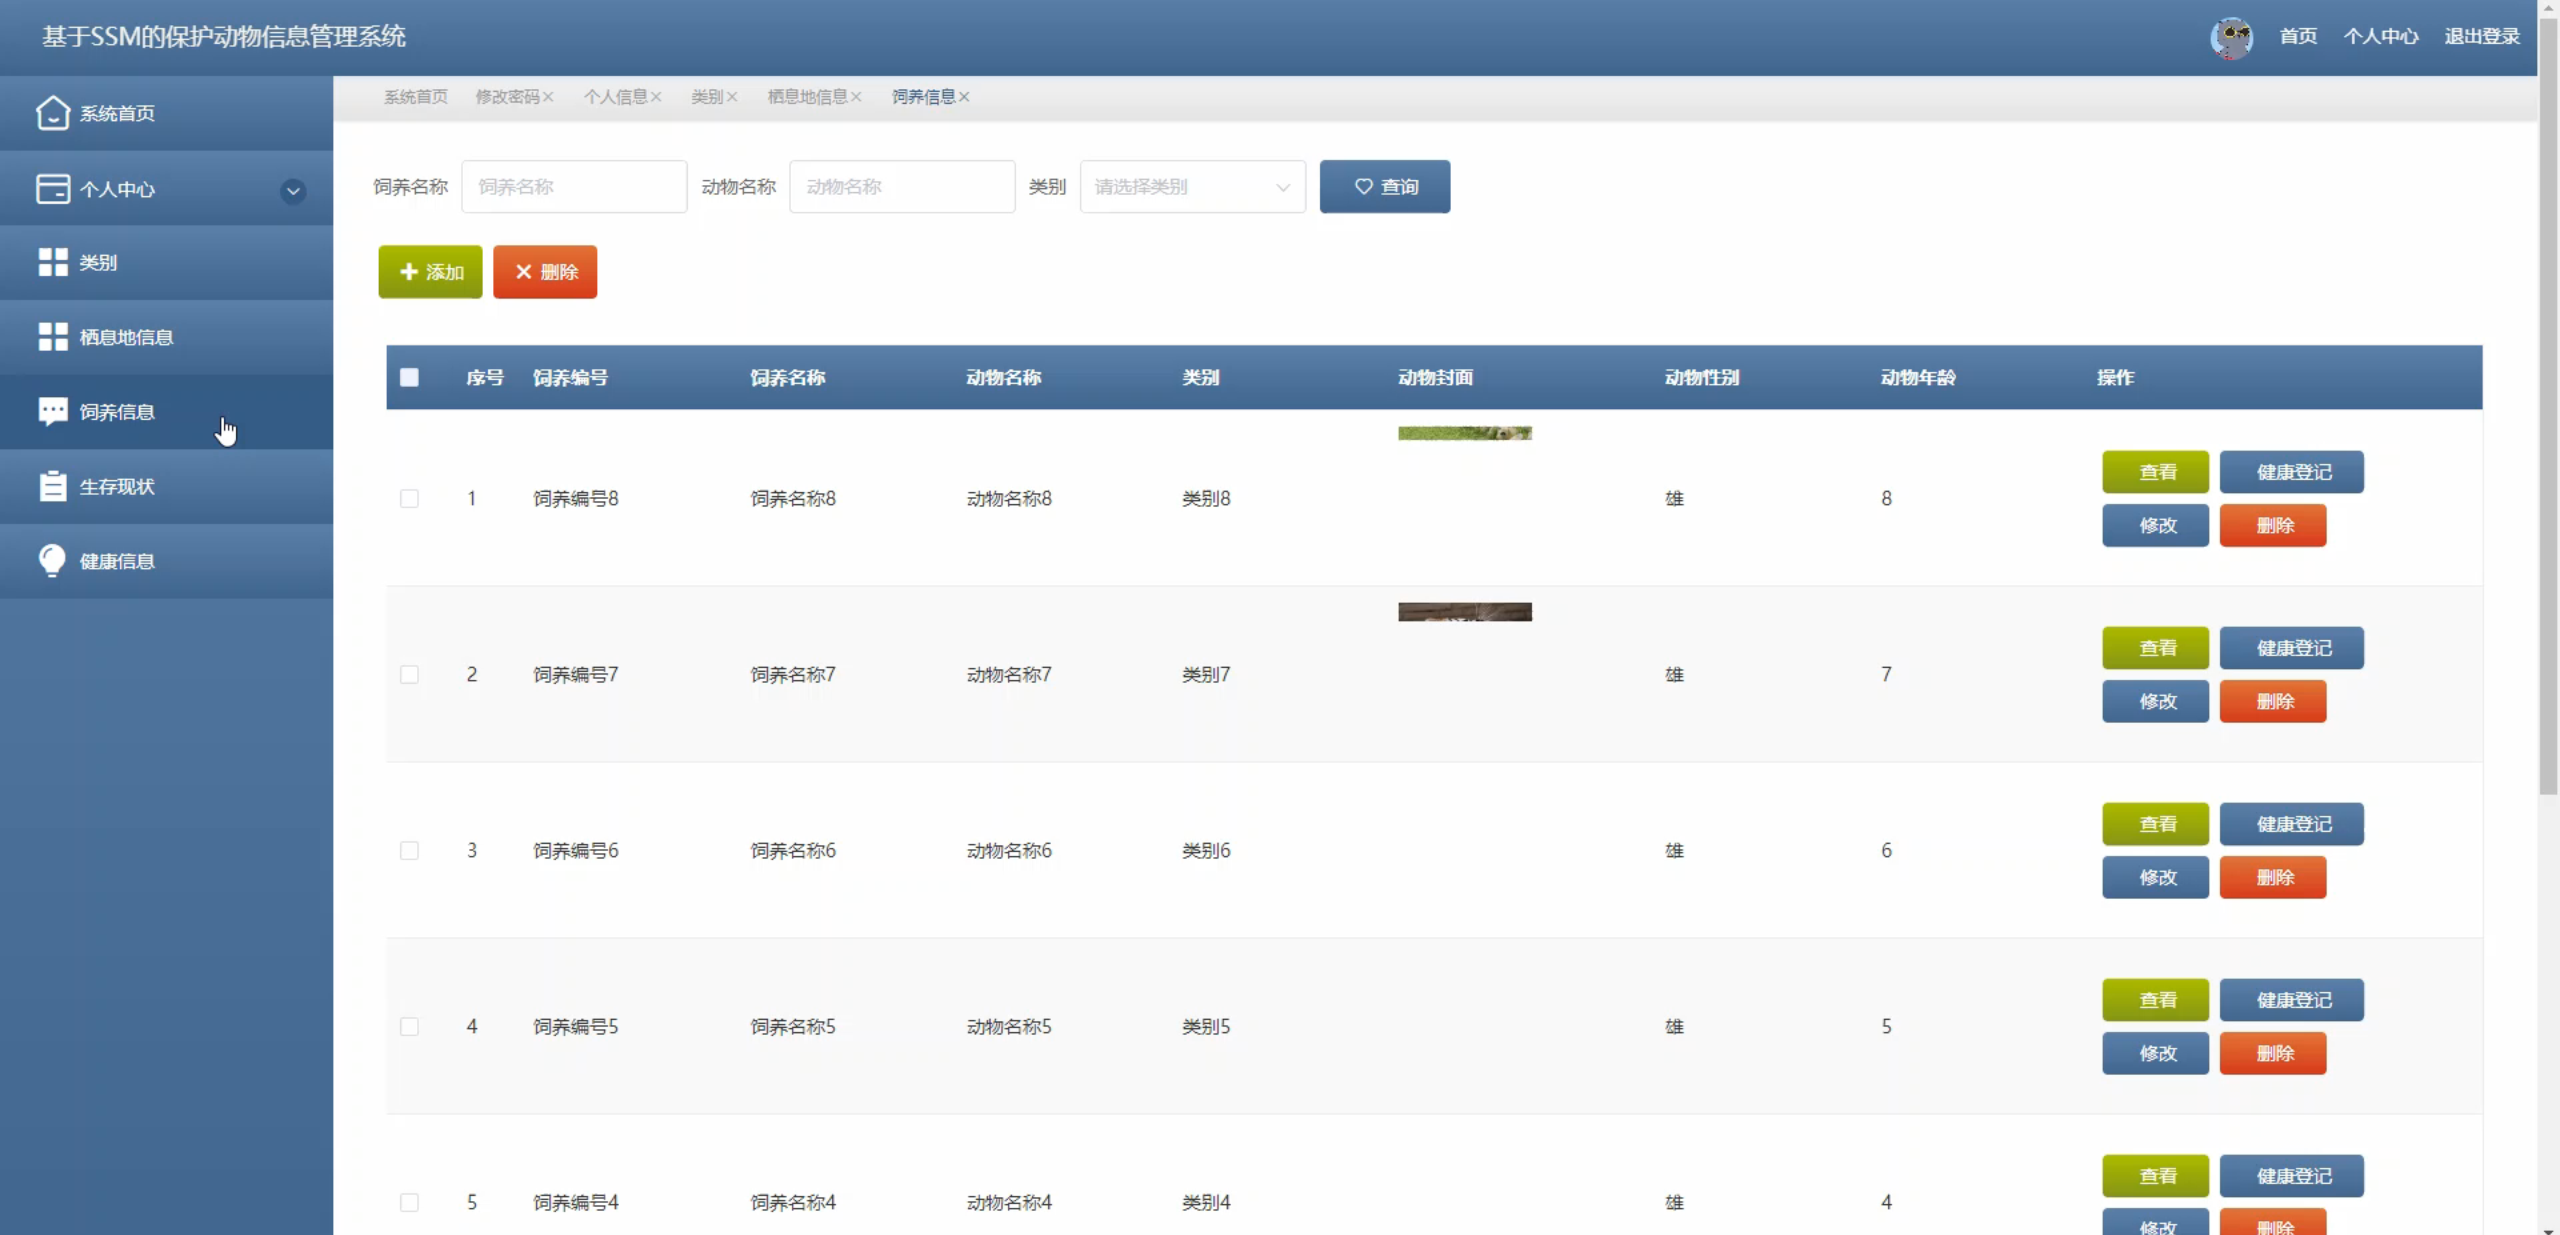Expand the 个人中心 sidebar chevron
The image size is (2560, 1235).
(x=293, y=190)
